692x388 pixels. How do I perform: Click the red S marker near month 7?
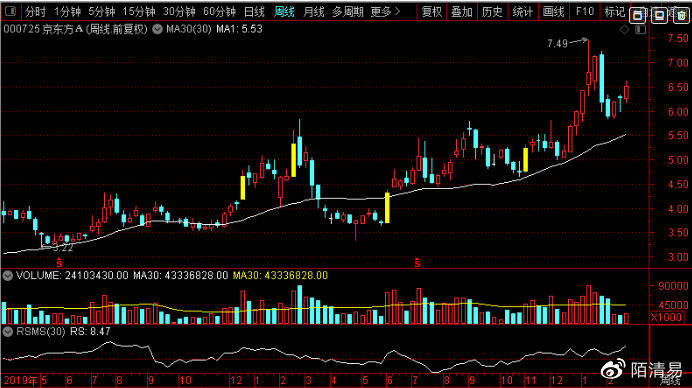point(417,263)
